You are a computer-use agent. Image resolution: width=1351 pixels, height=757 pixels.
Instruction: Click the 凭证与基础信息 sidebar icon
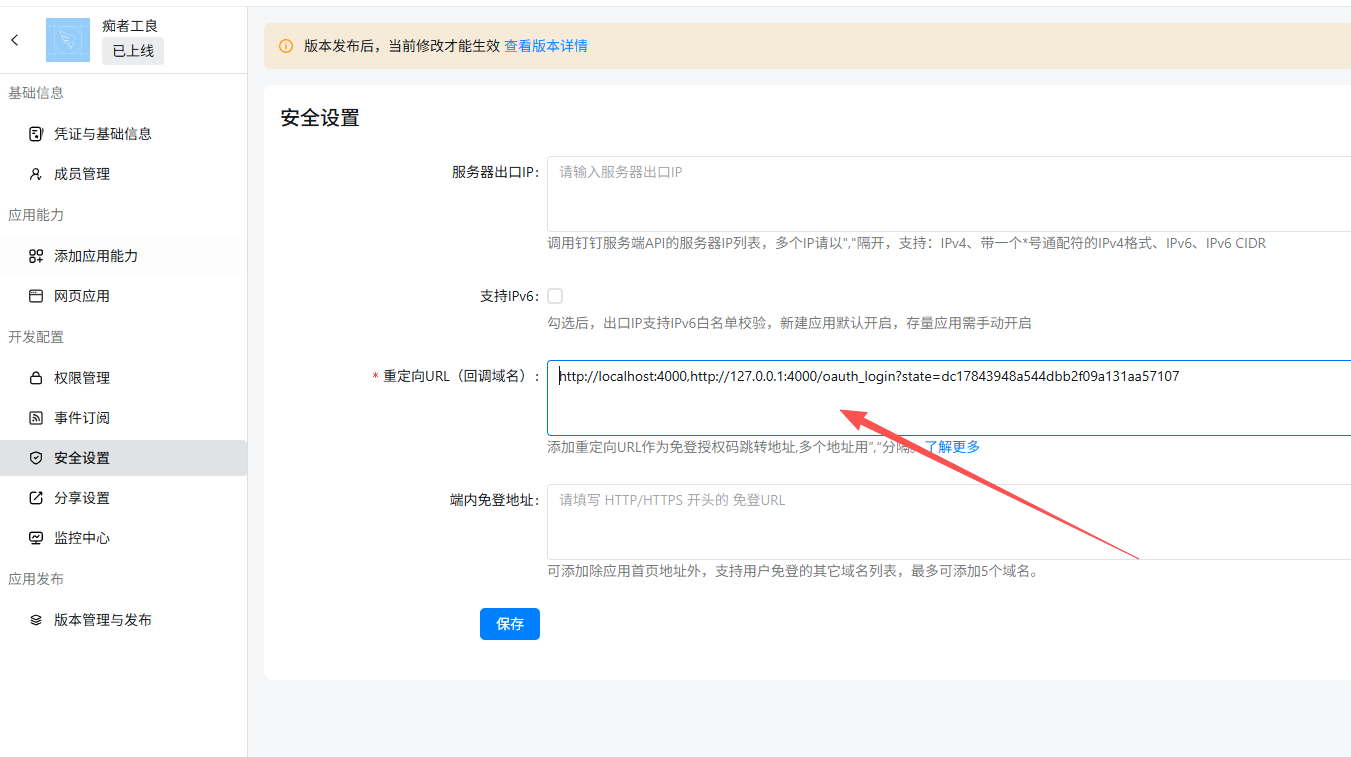(x=36, y=134)
